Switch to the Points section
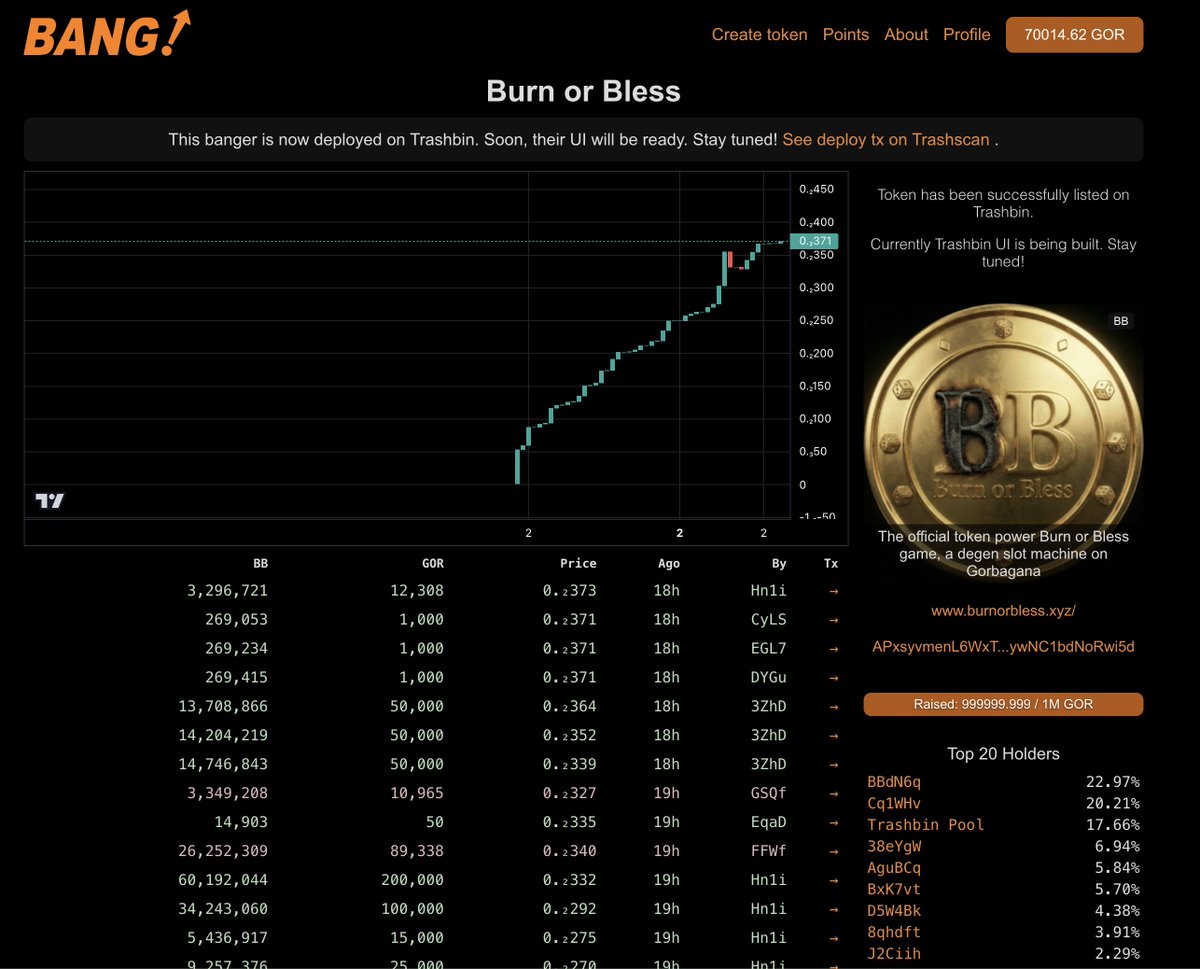This screenshot has height=969, width=1200. click(846, 34)
